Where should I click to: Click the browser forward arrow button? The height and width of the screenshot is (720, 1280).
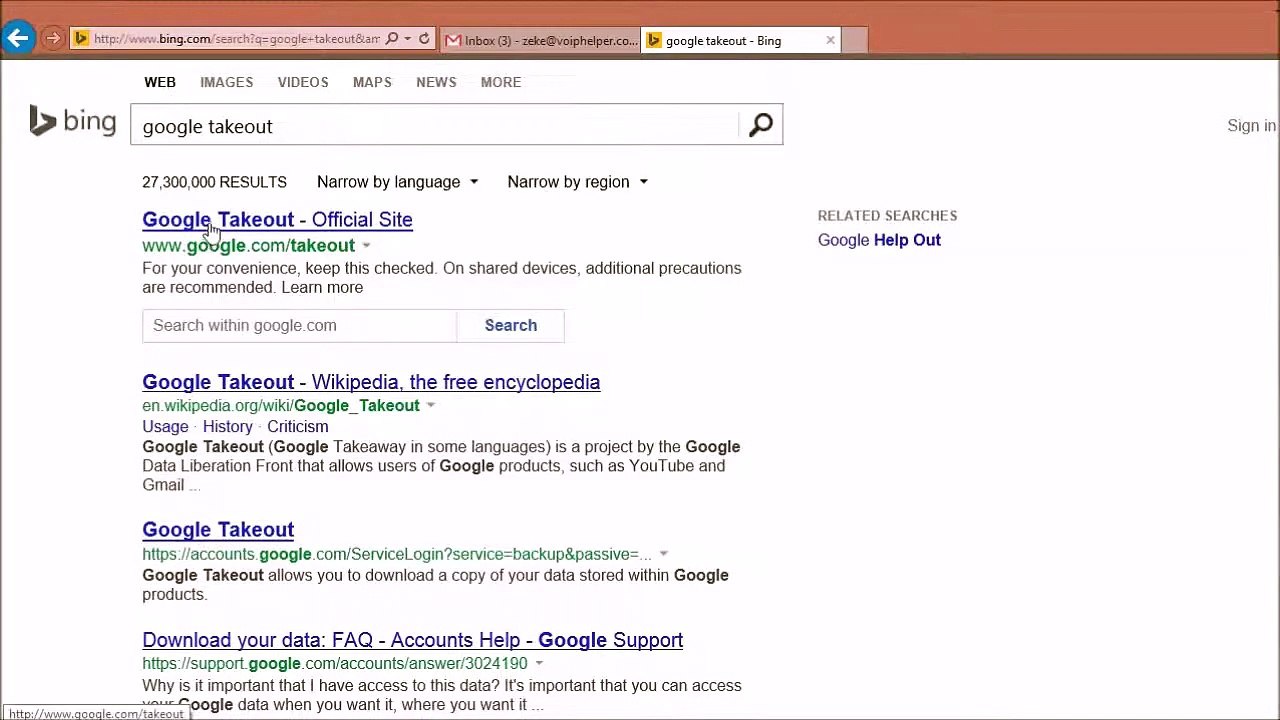[53, 39]
